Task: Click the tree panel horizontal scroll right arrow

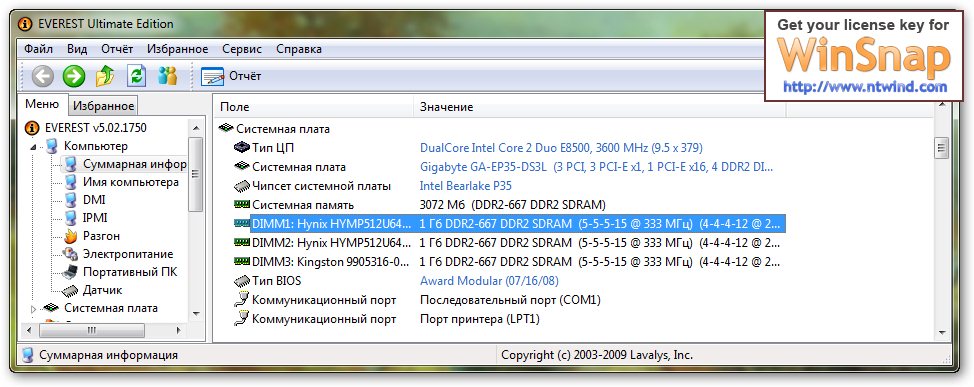Action: click(x=179, y=330)
